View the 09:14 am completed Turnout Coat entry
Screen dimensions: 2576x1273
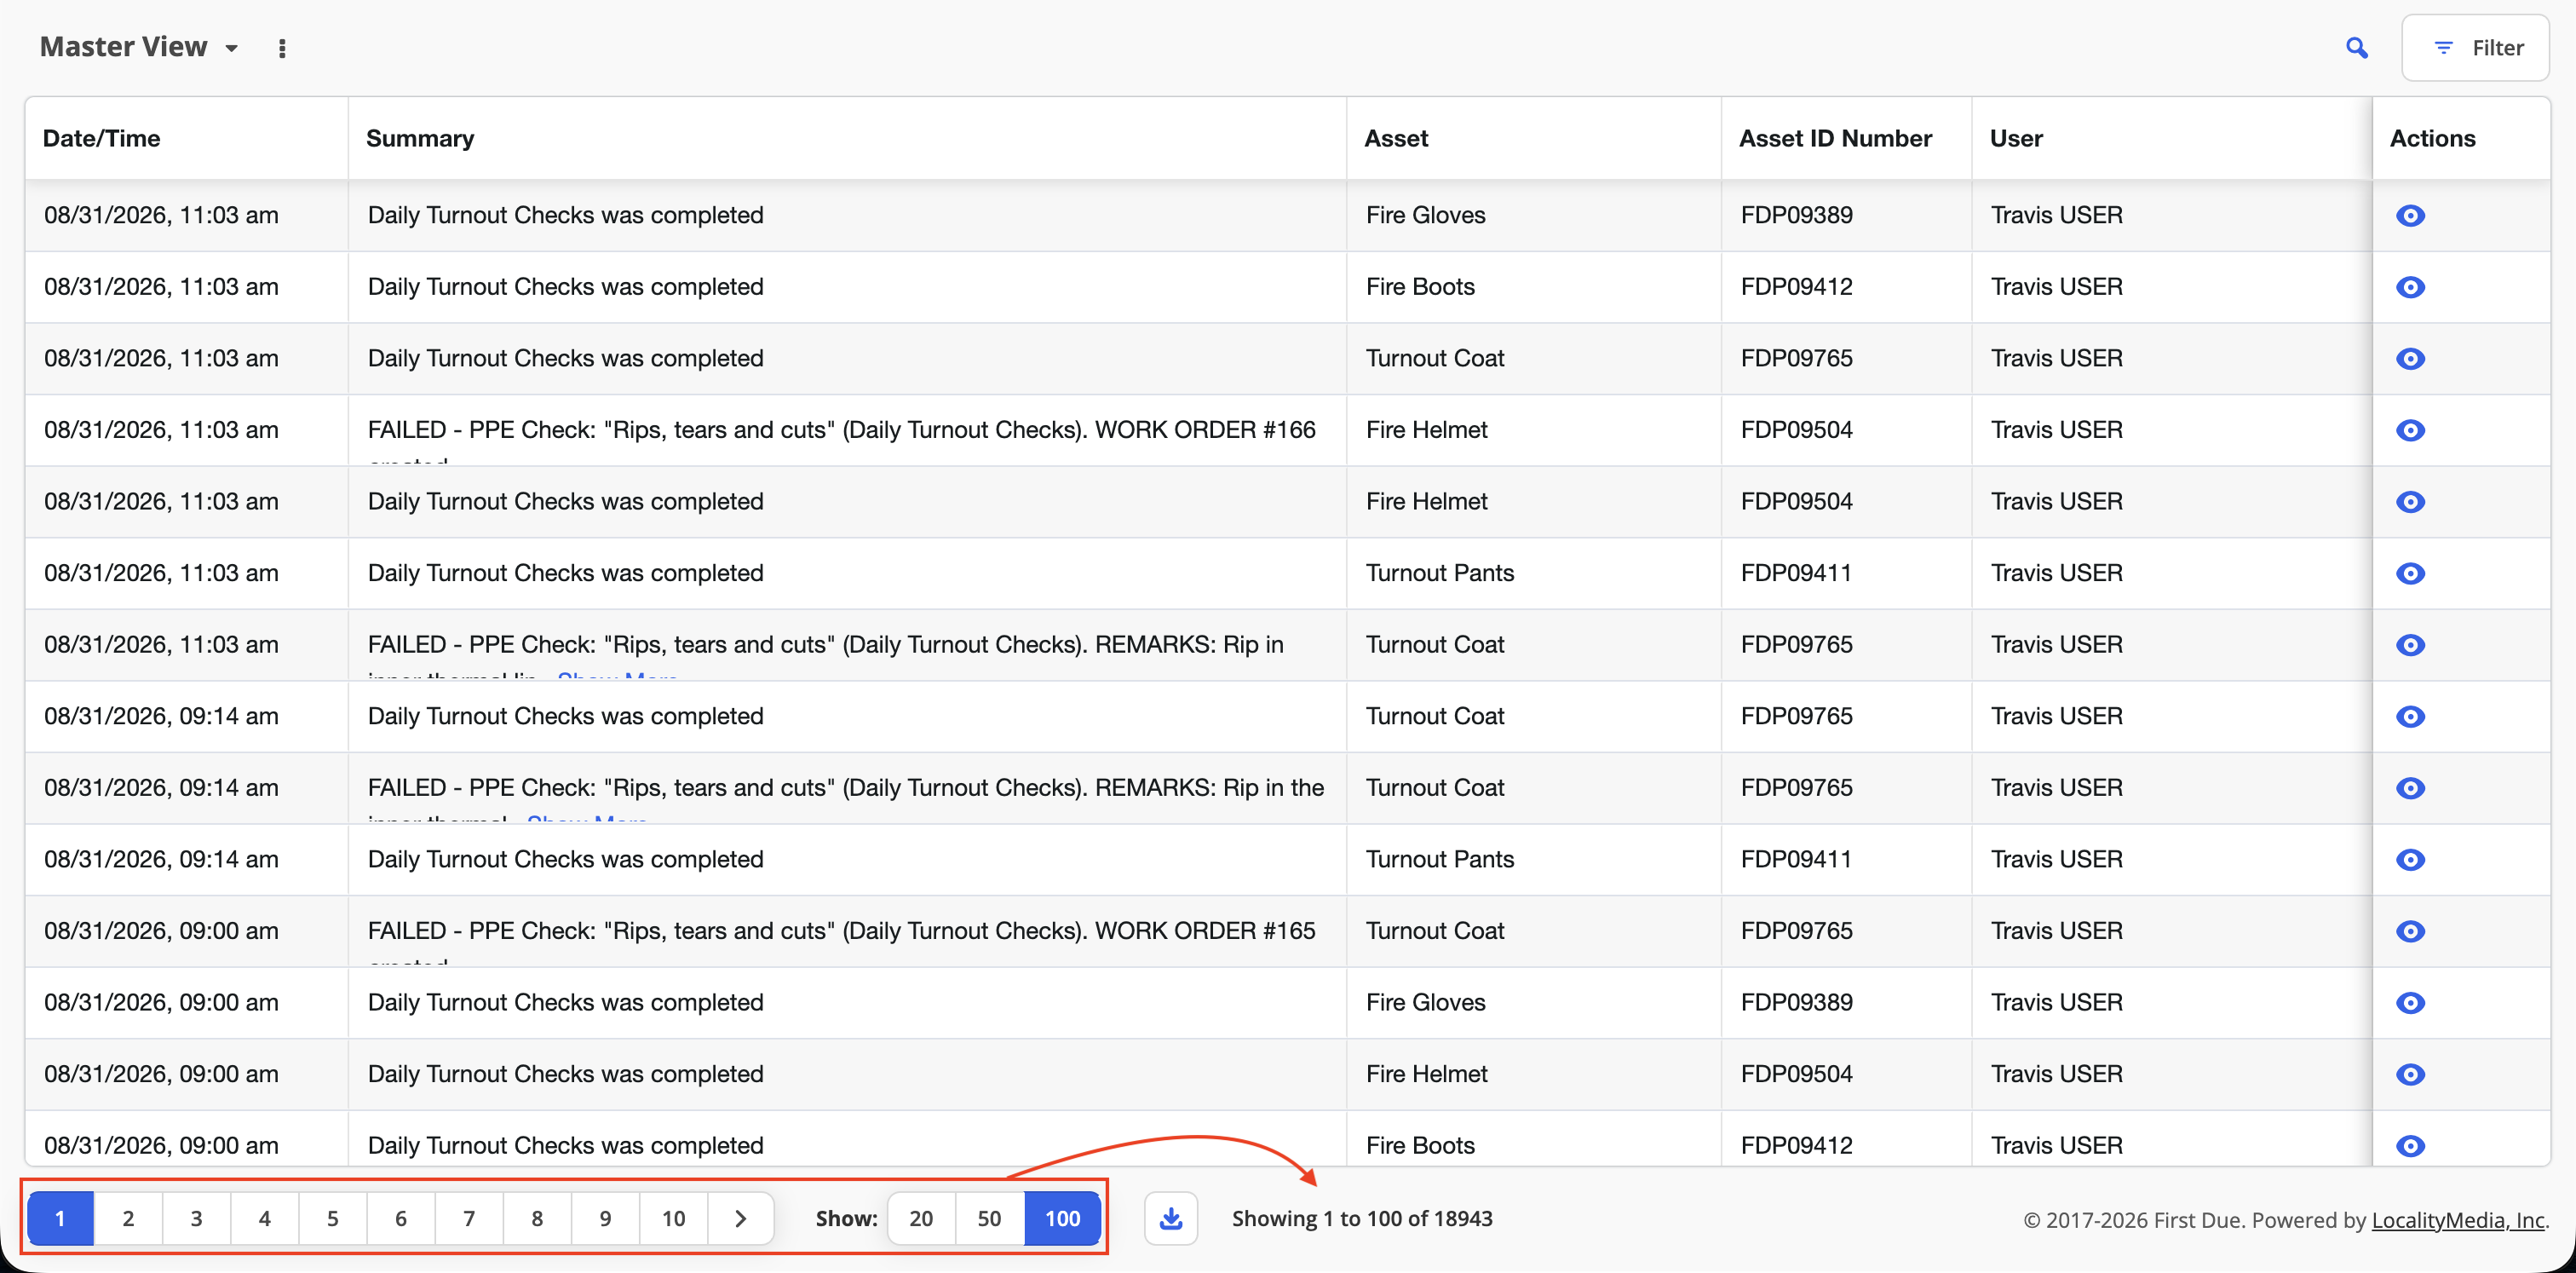[2410, 716]
